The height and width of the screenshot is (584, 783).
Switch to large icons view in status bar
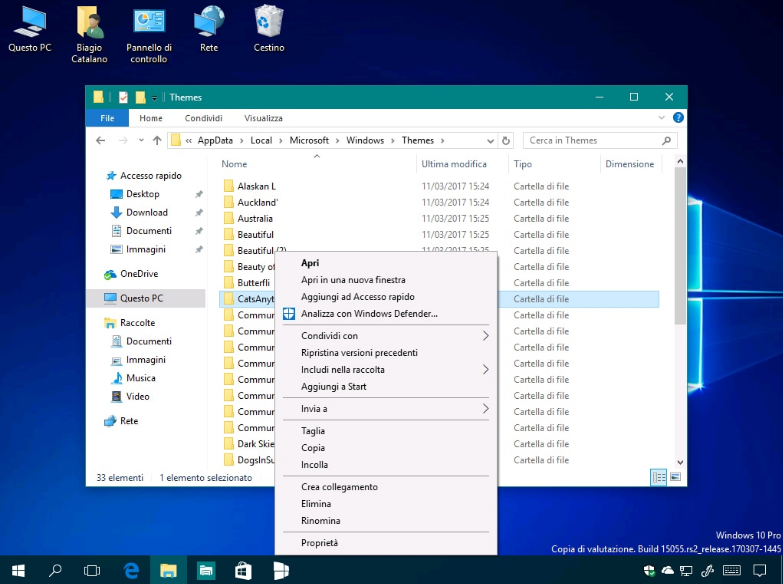675,478
